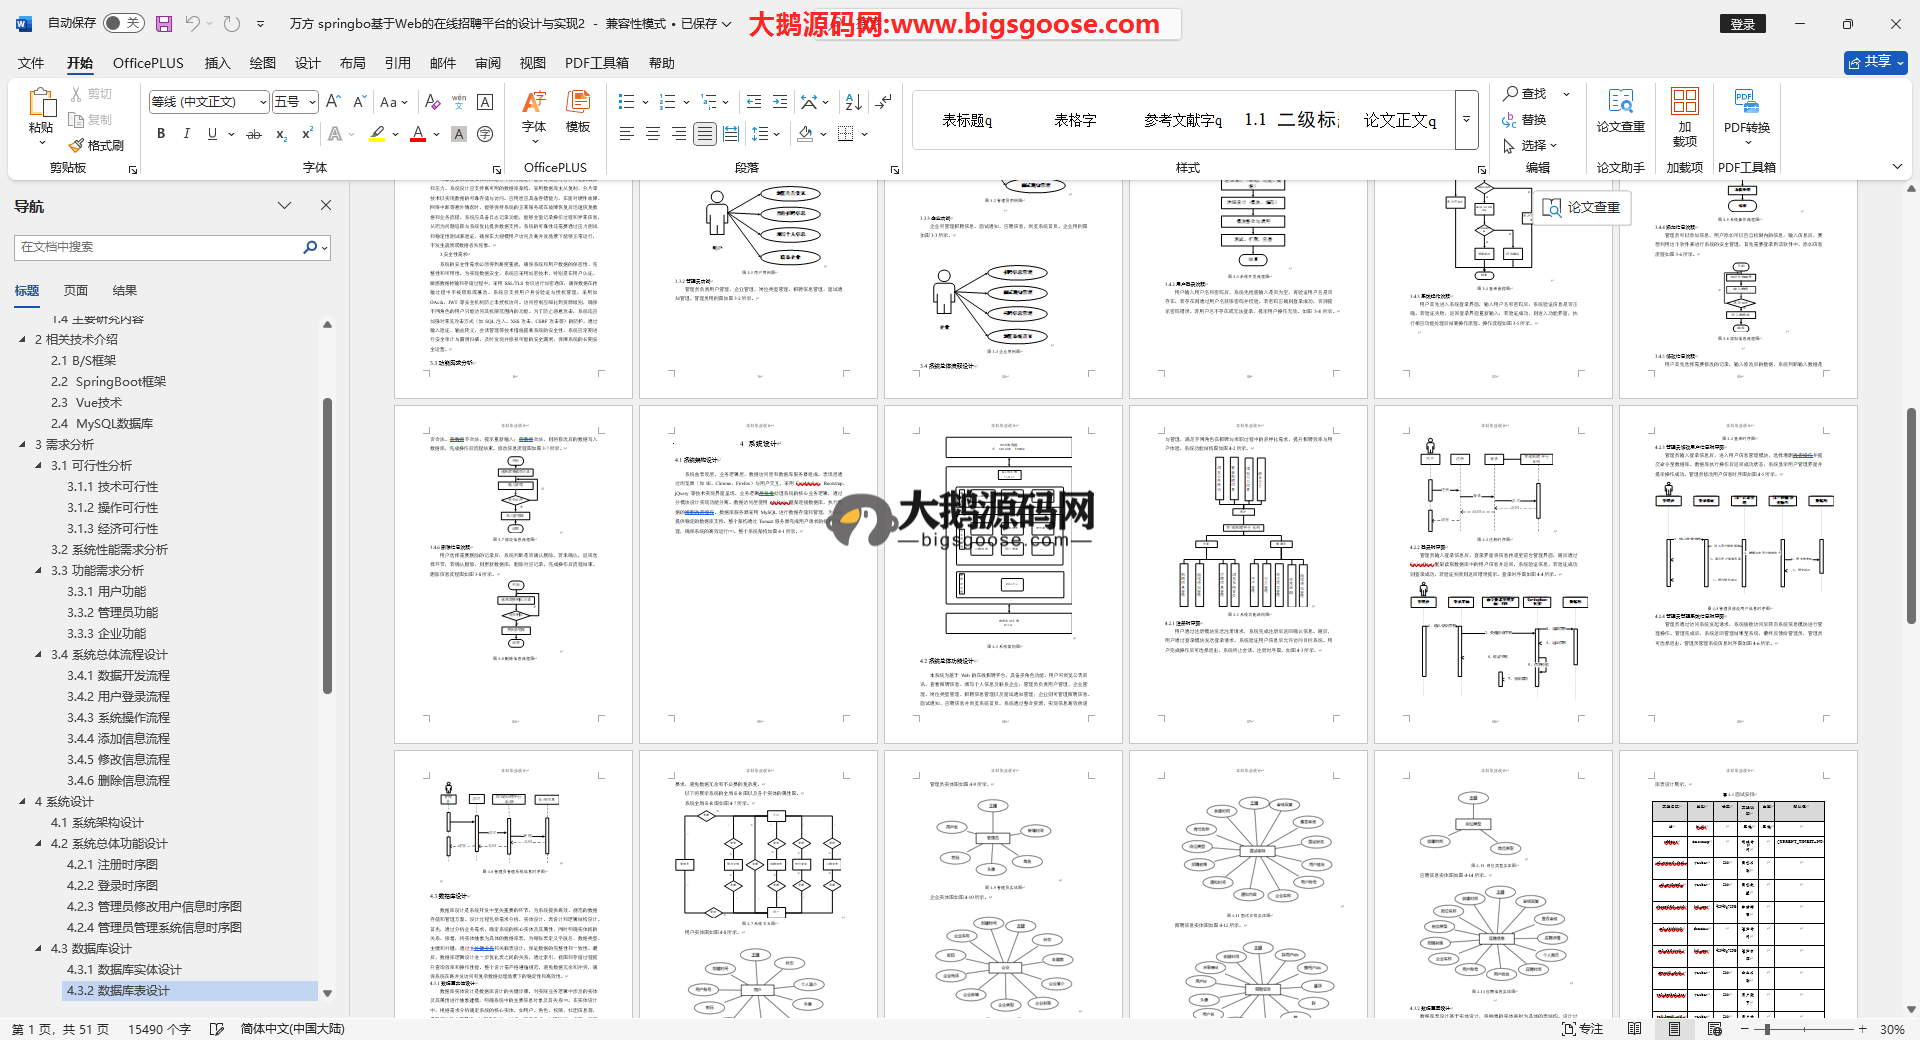Click the zoom slider in status bar
Viewport: 1920px width, 1040px height.
pyautogui.click(x=1767, y=1029)
